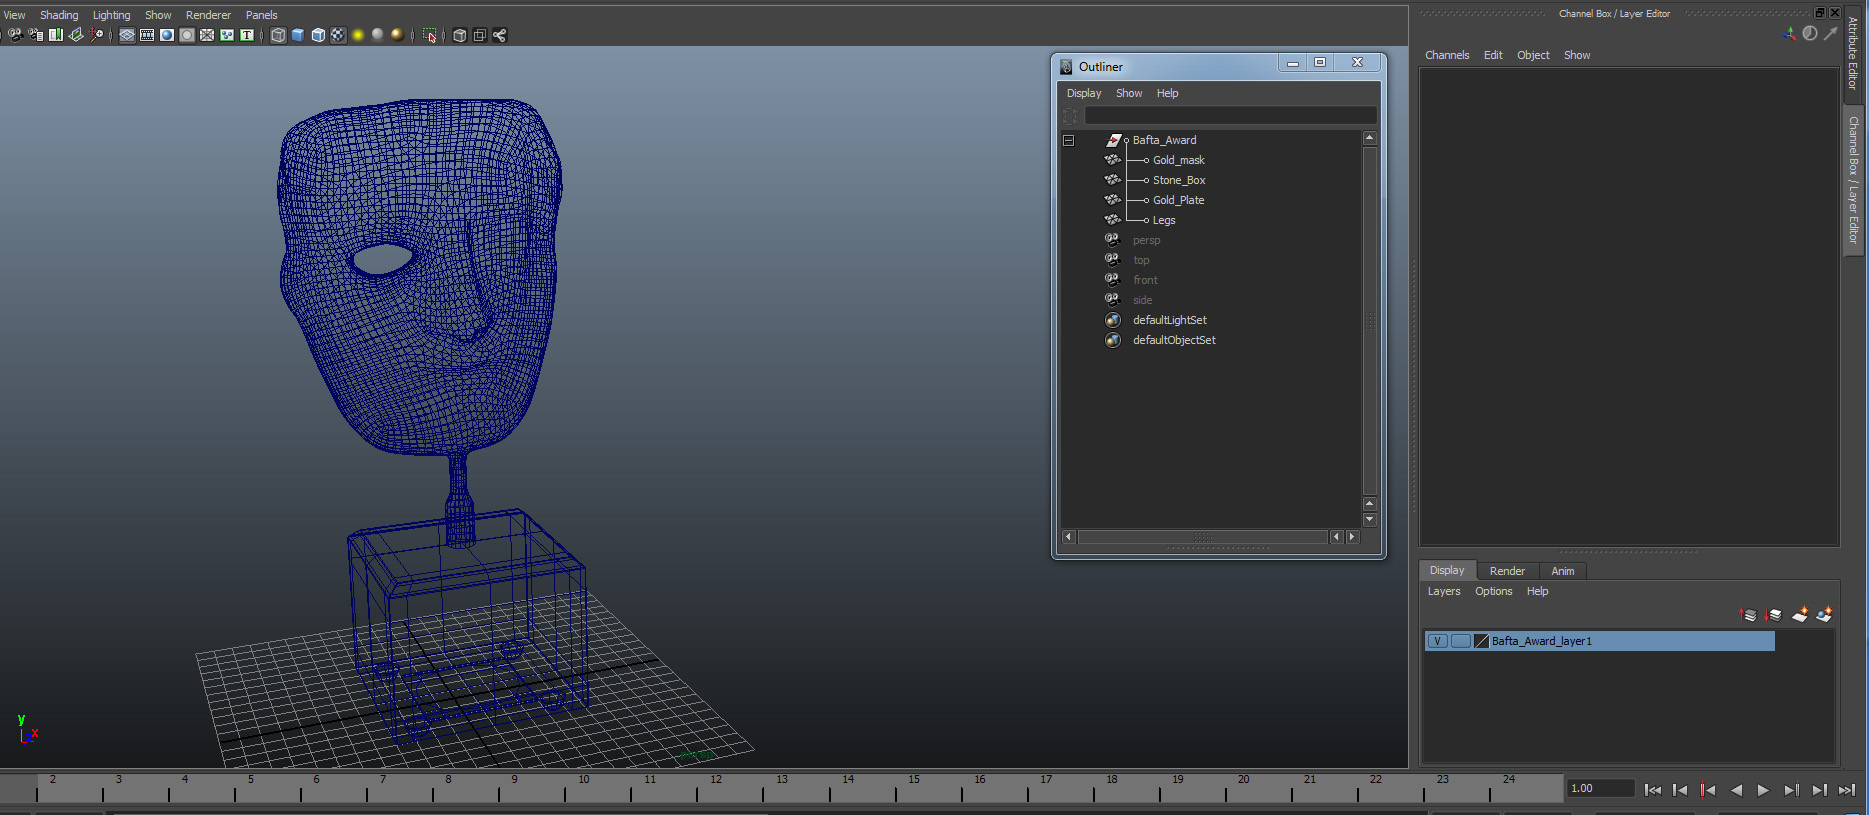The width and height of the screenshot is (1869, 815).
Task: Switch to the Render layer tab
Action: pos(1507,571)
